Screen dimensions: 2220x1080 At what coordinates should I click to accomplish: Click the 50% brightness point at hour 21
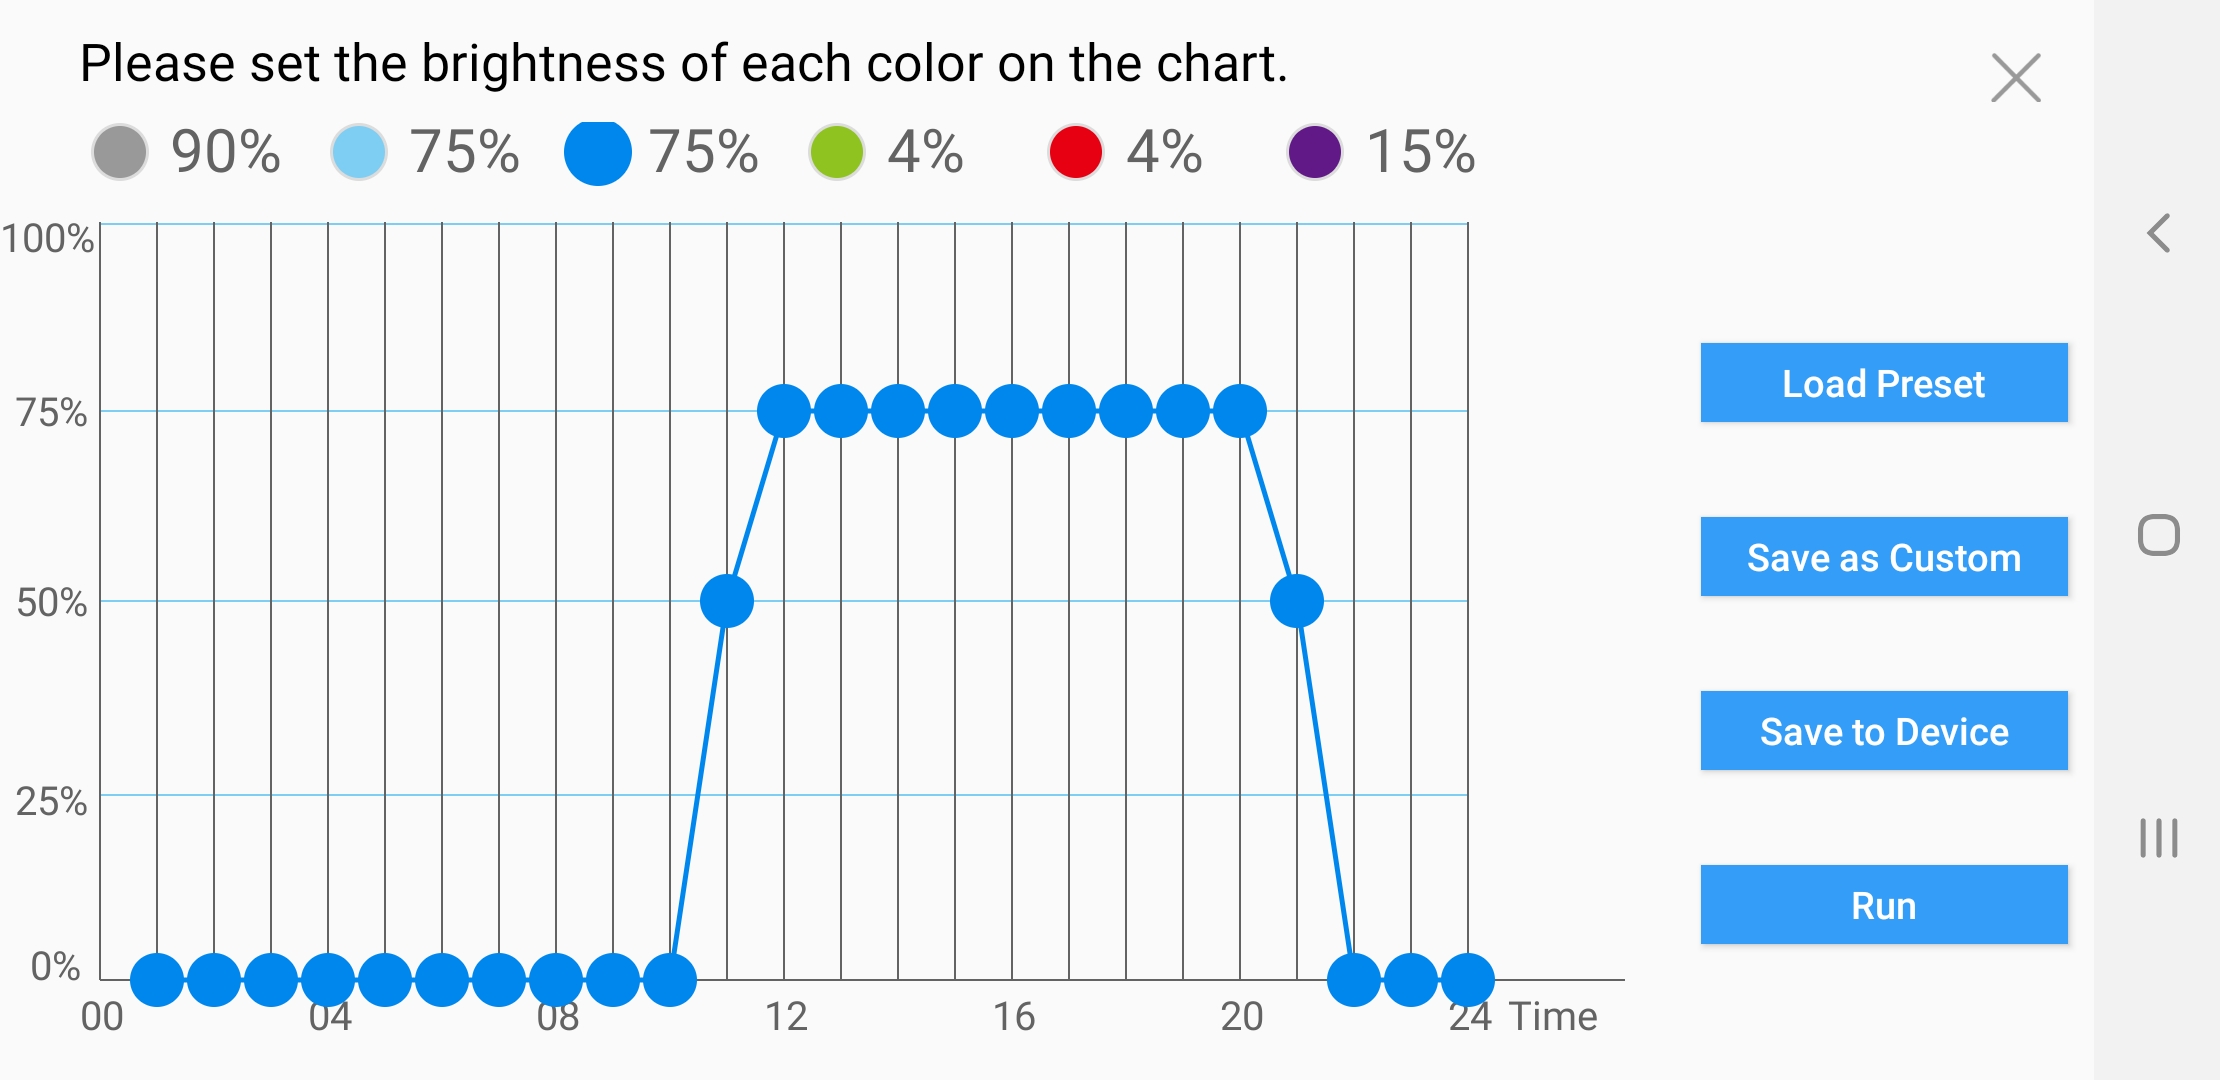[x=1297, y=601]
